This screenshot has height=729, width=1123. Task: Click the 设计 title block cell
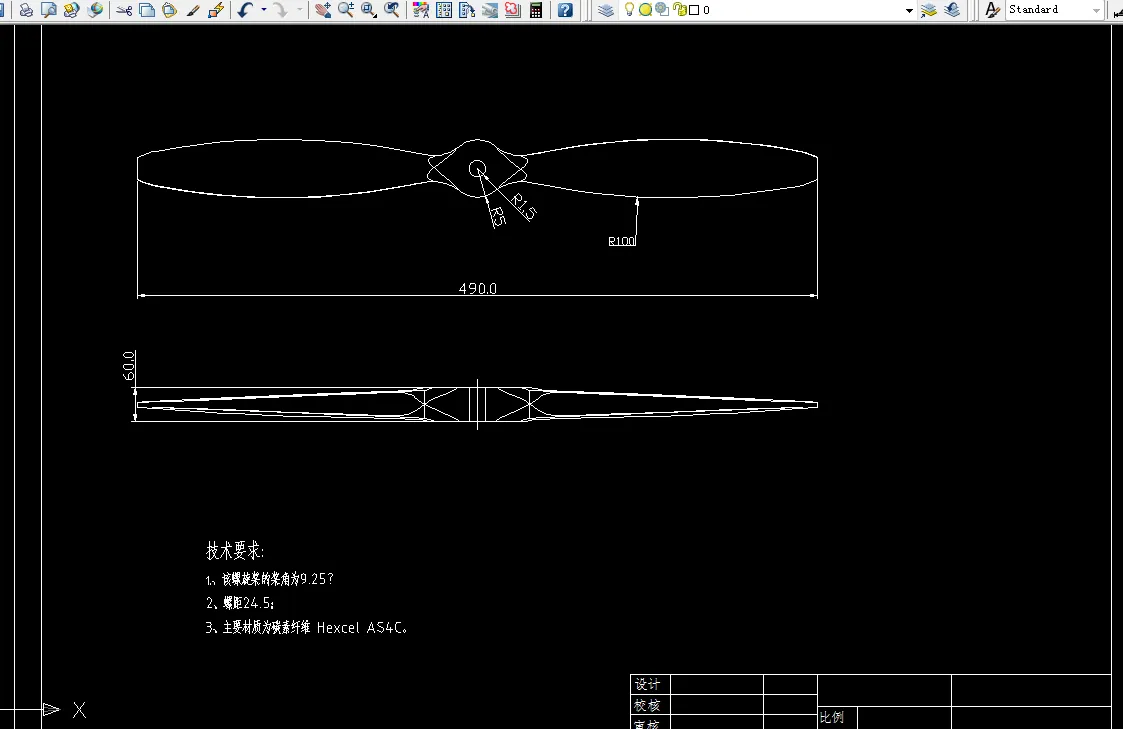650,685
